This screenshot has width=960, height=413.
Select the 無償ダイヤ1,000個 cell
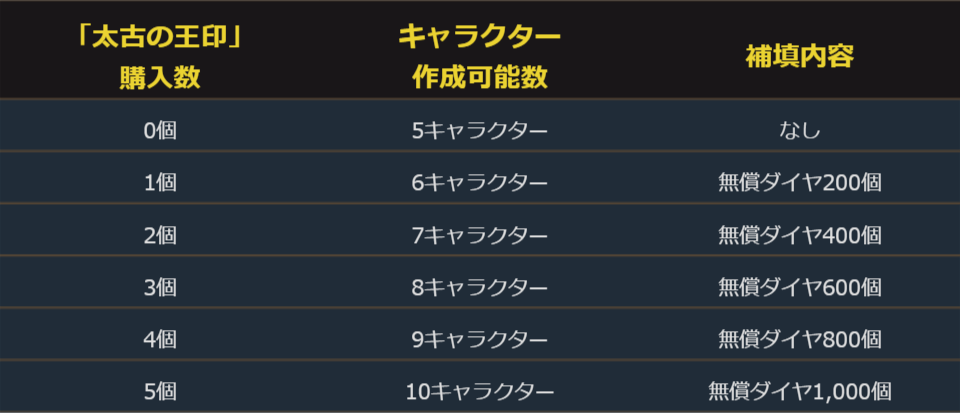tap(799, 391)
